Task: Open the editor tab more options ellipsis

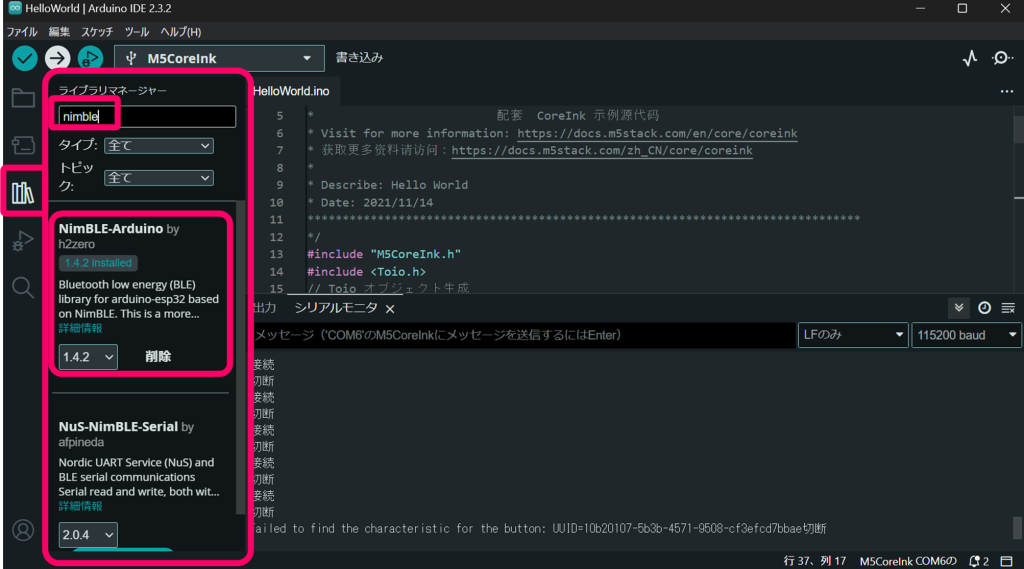Action: [1006, 91]
